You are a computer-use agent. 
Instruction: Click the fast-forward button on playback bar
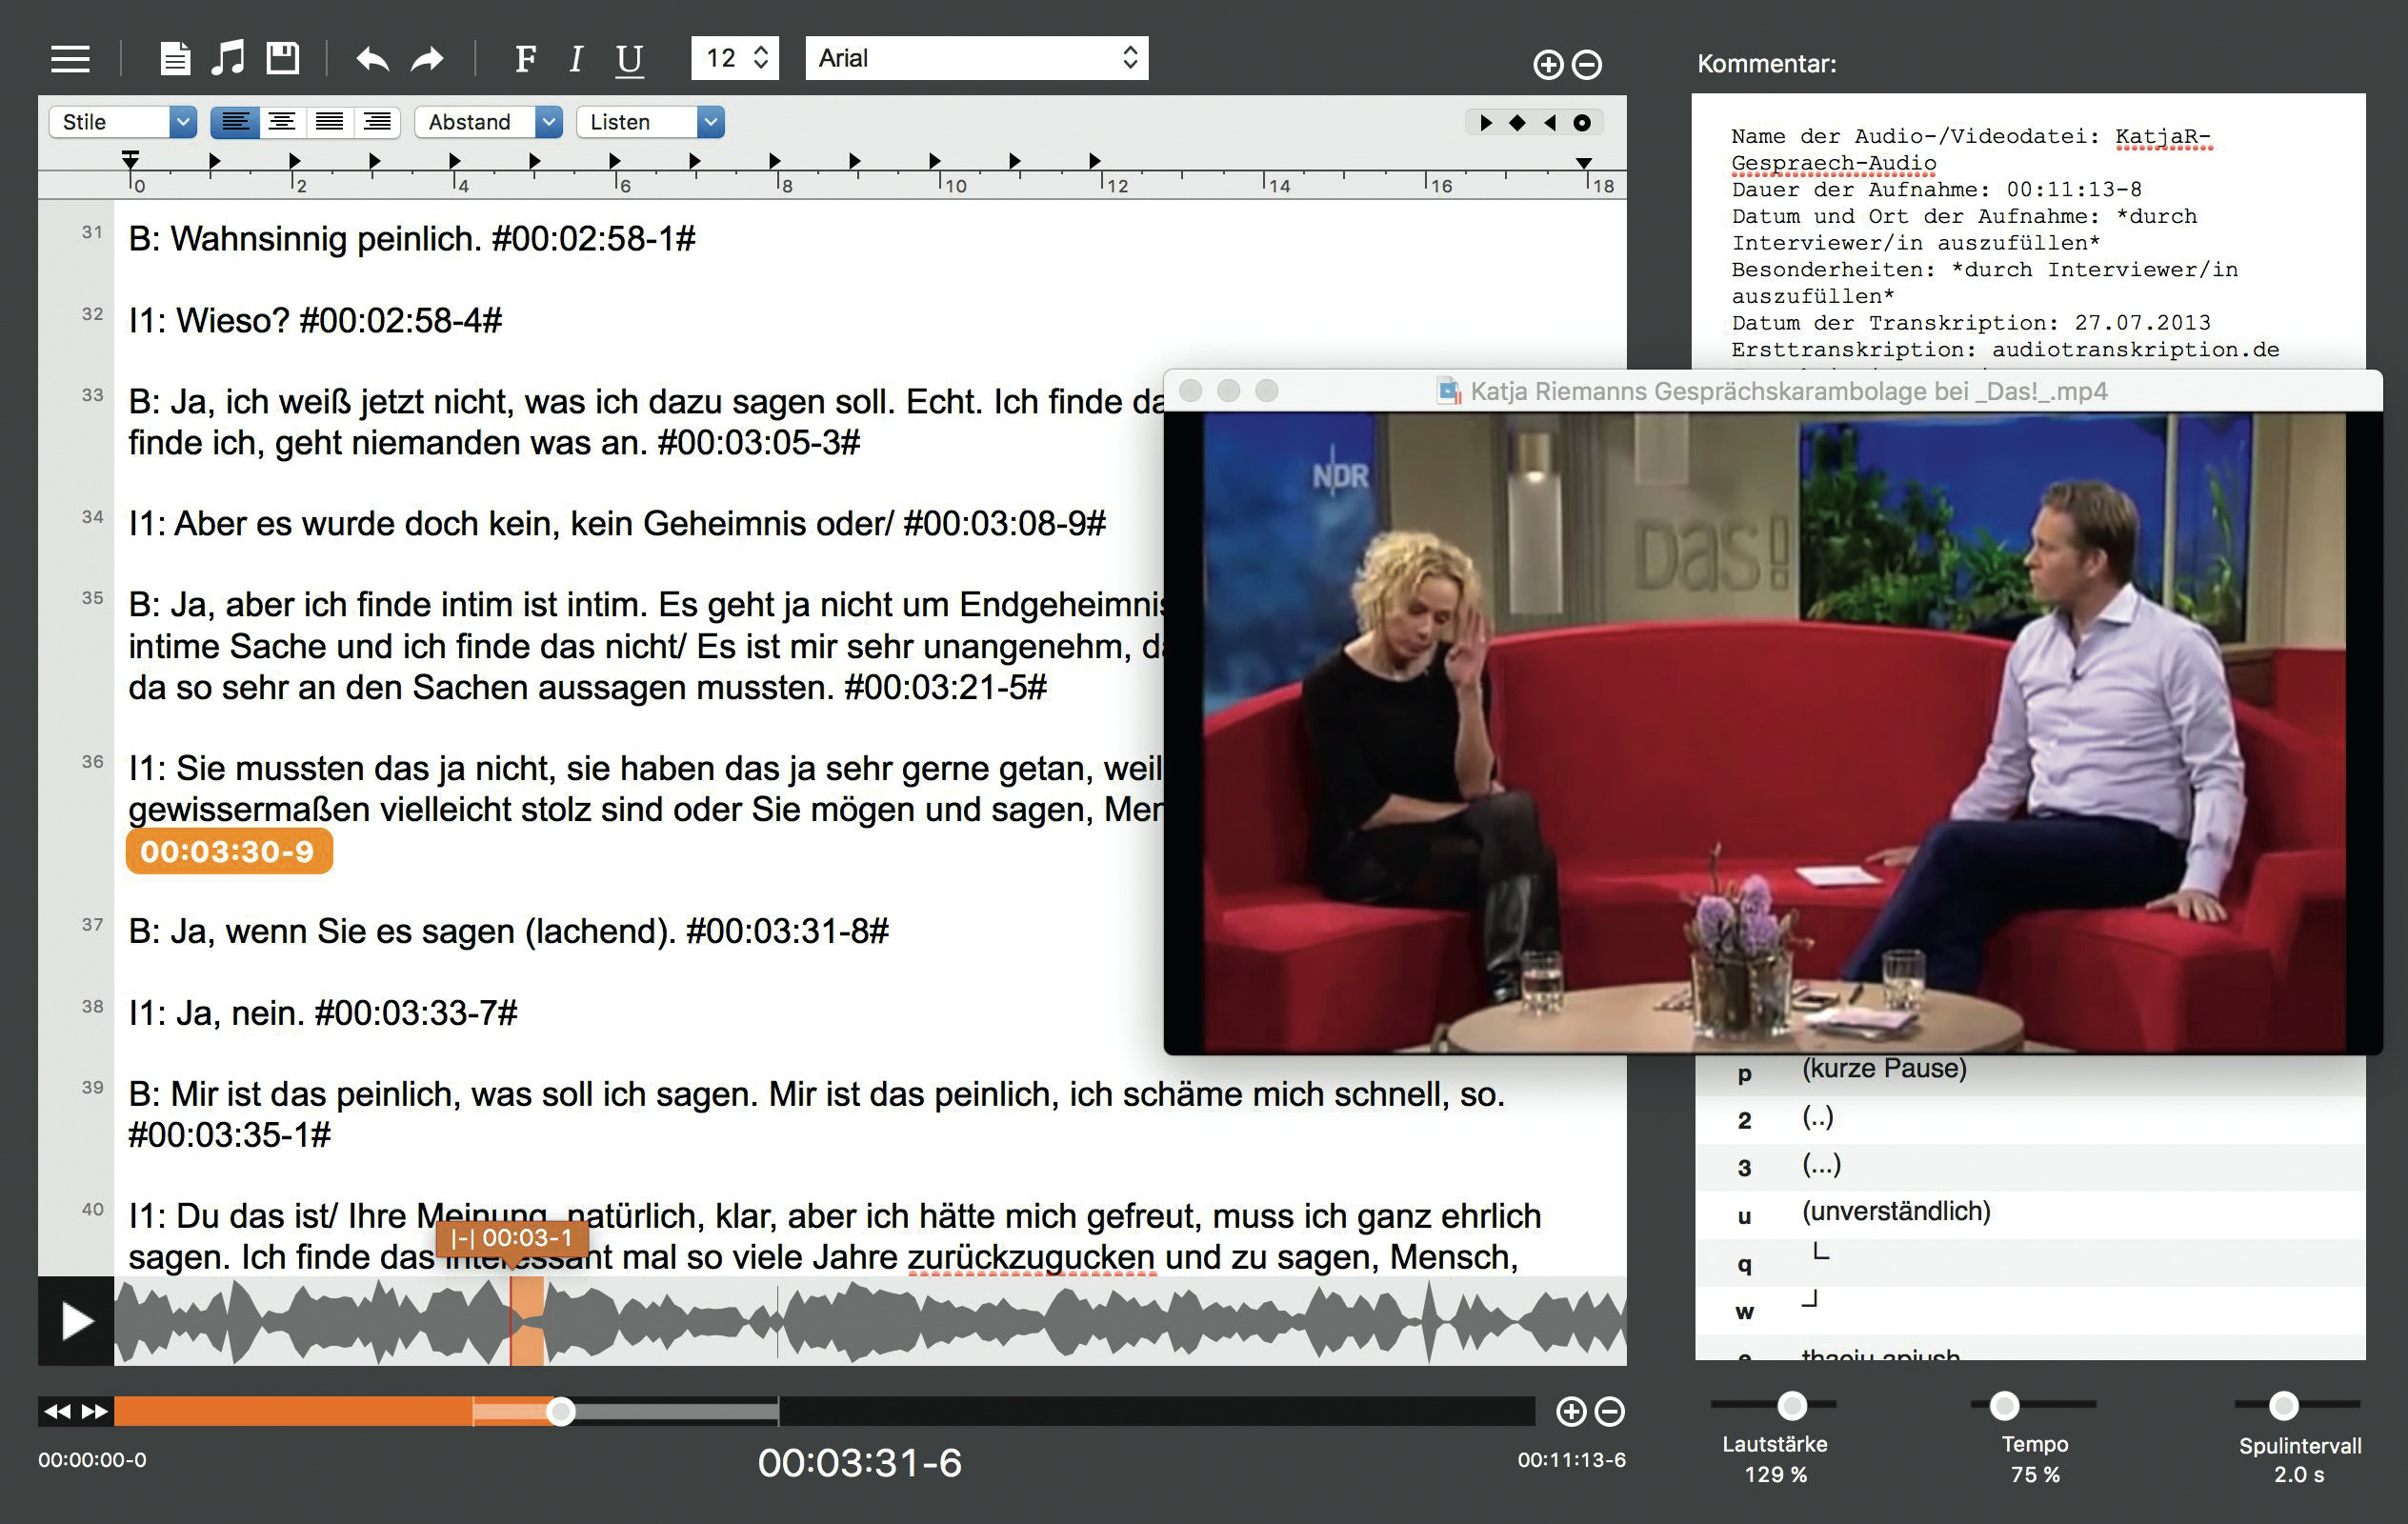(x=95, y=1411)
